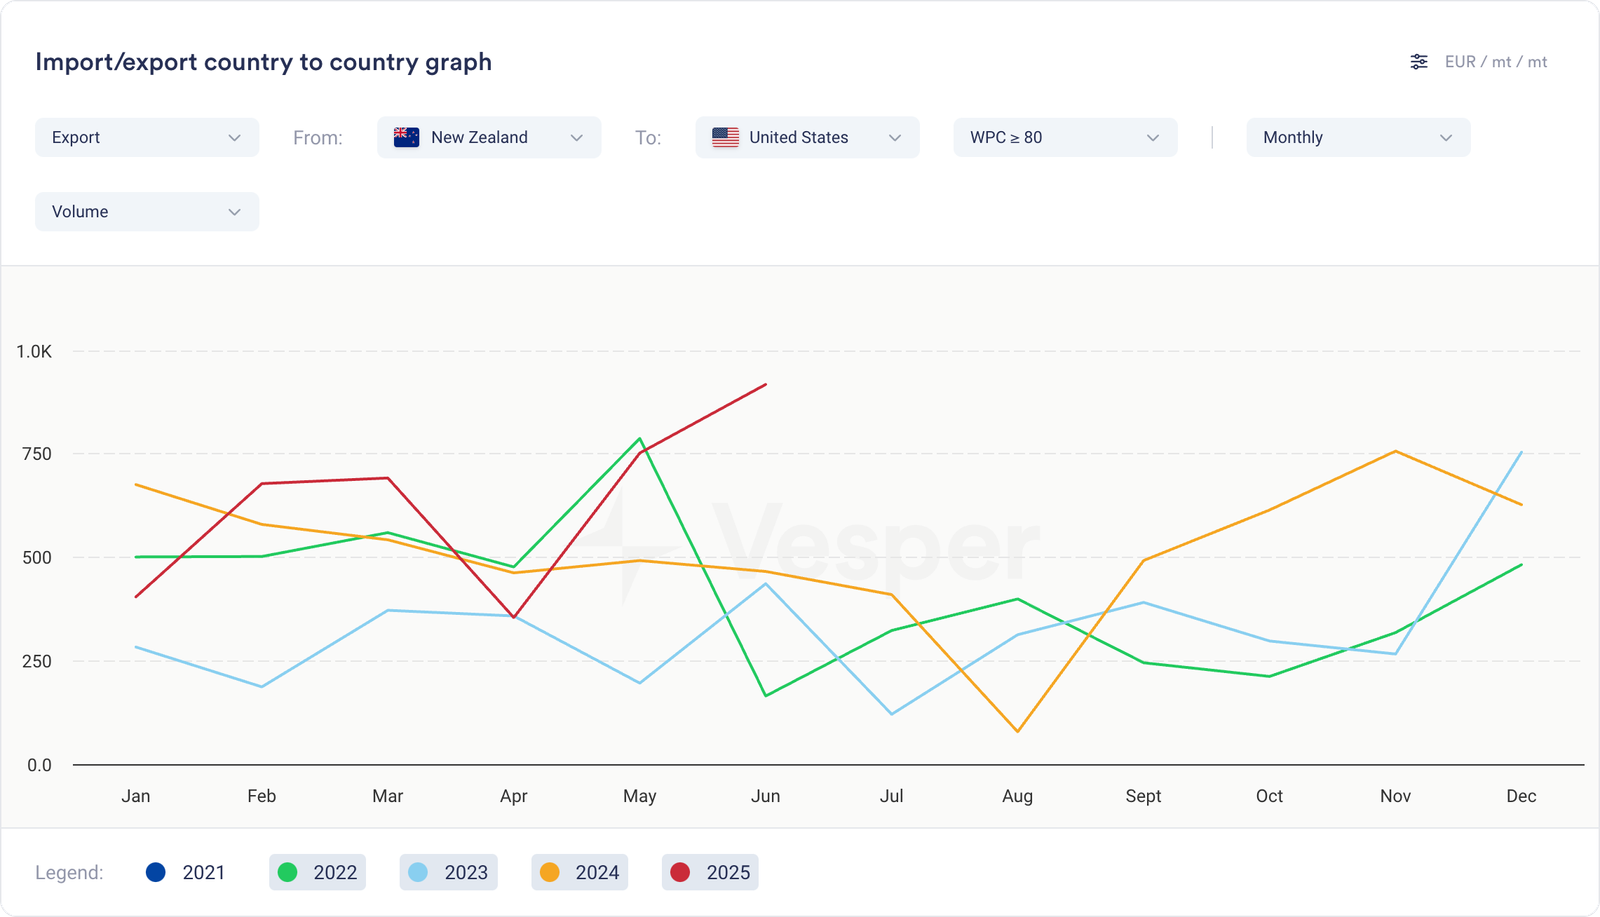Hide the 2024 legend series

click(x=579, y=872)
